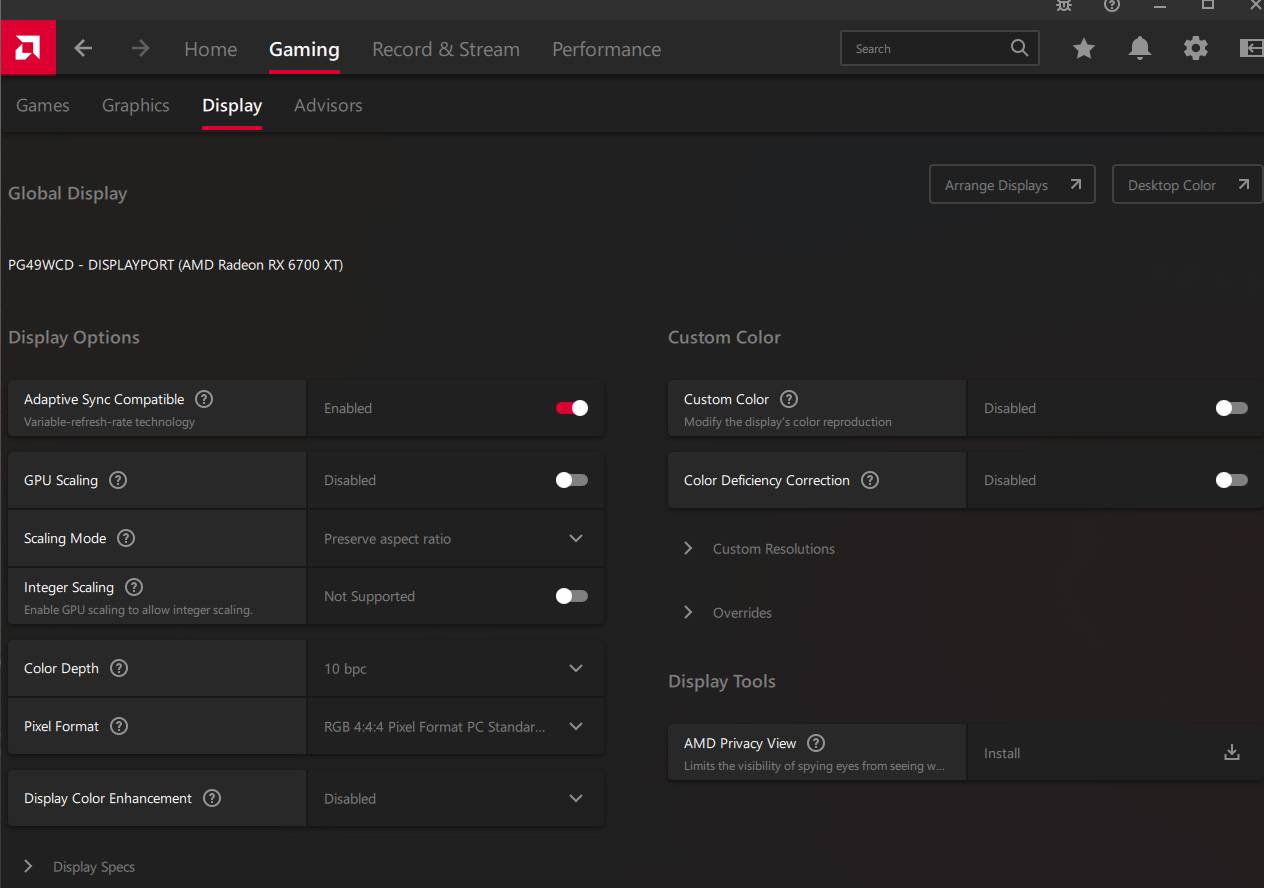Viewport: 1264px width, 888px height.
Task: Click Arrange Displays button
Action: tap(1012, 184)
